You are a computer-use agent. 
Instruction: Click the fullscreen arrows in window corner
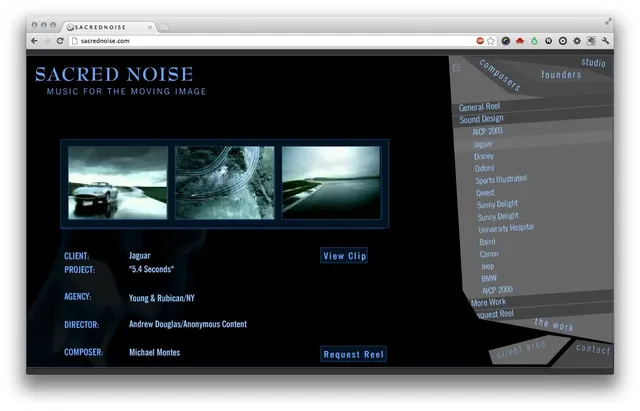pos(609,21)
